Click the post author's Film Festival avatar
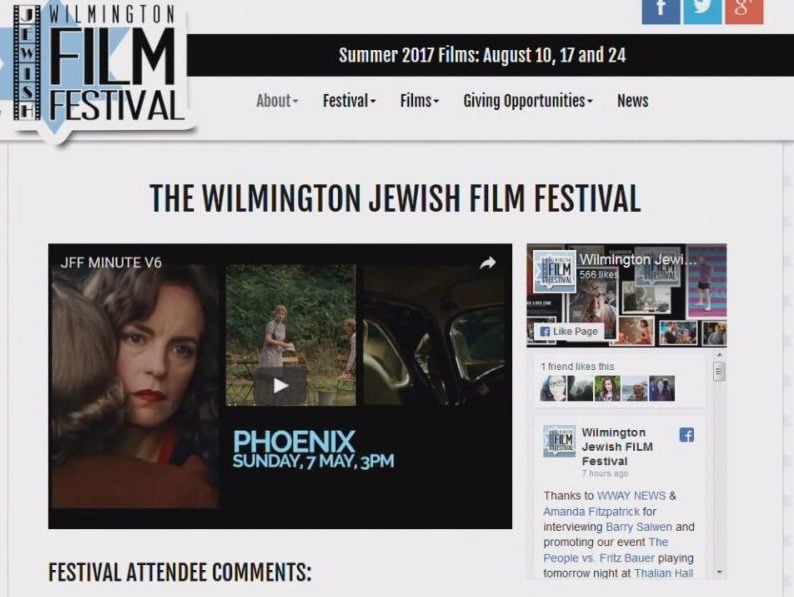 coord(559,441)
